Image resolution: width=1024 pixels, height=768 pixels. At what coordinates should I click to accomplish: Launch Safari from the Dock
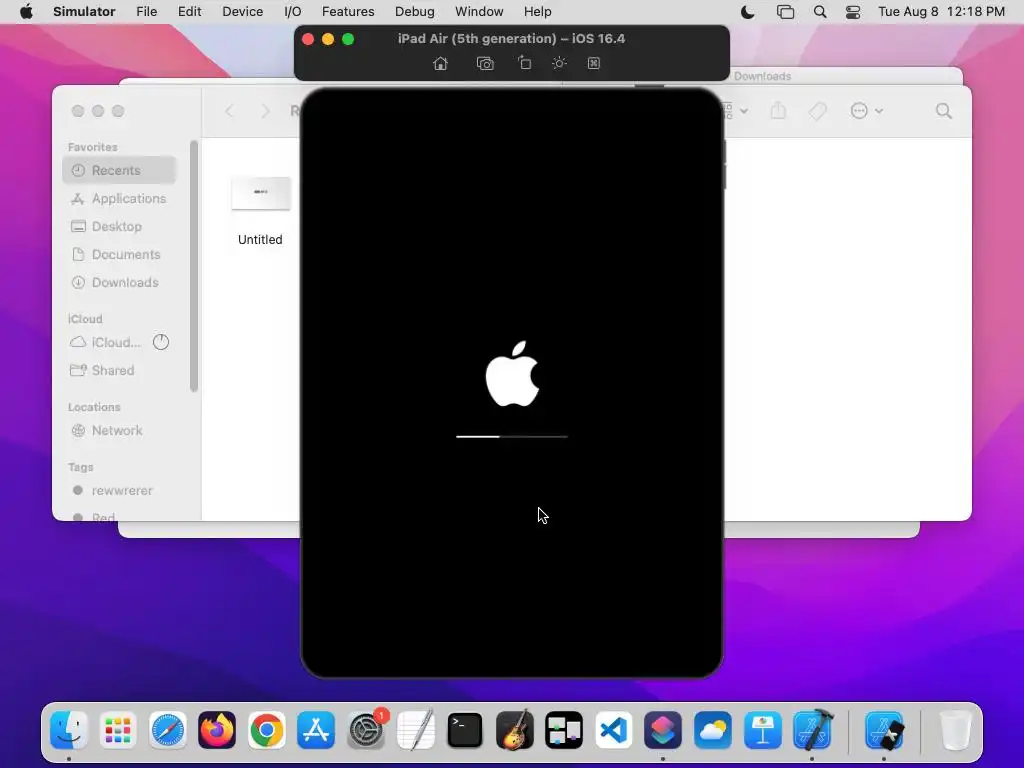pos(168,729)
